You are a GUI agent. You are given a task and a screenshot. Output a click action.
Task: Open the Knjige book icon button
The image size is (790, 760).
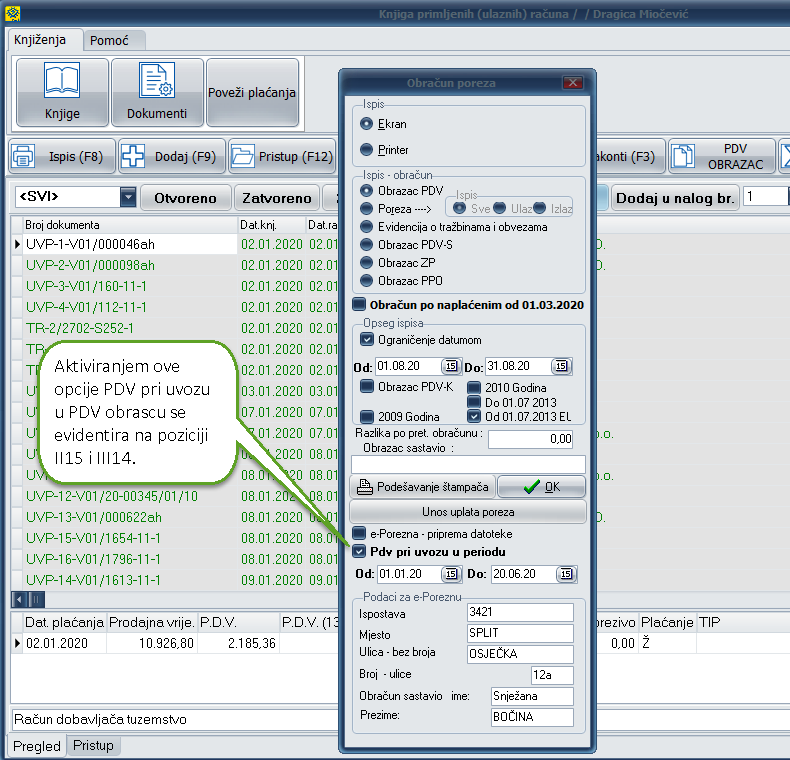point(62,92)
